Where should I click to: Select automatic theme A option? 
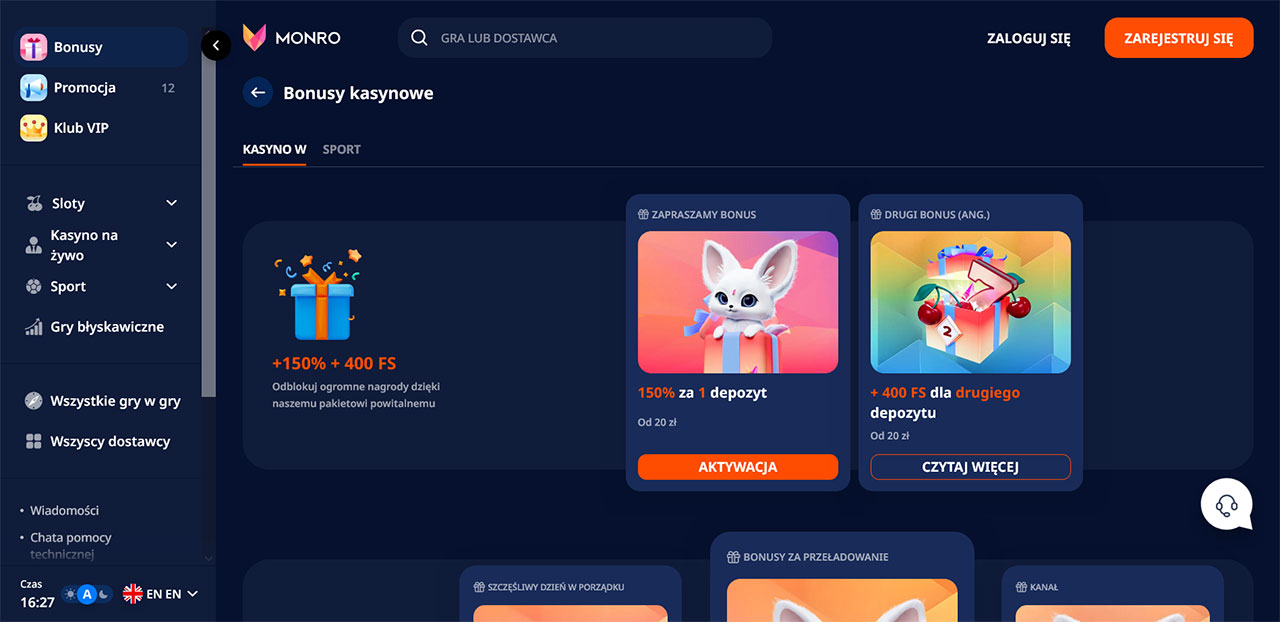click(87, 594)
